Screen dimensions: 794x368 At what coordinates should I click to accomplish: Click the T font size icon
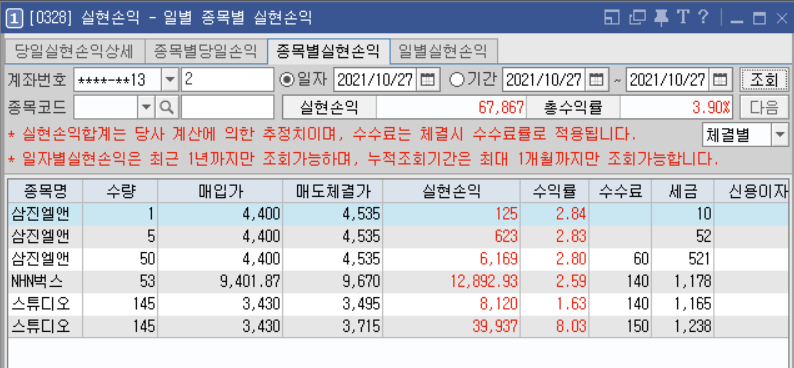(x=683, y=18)
